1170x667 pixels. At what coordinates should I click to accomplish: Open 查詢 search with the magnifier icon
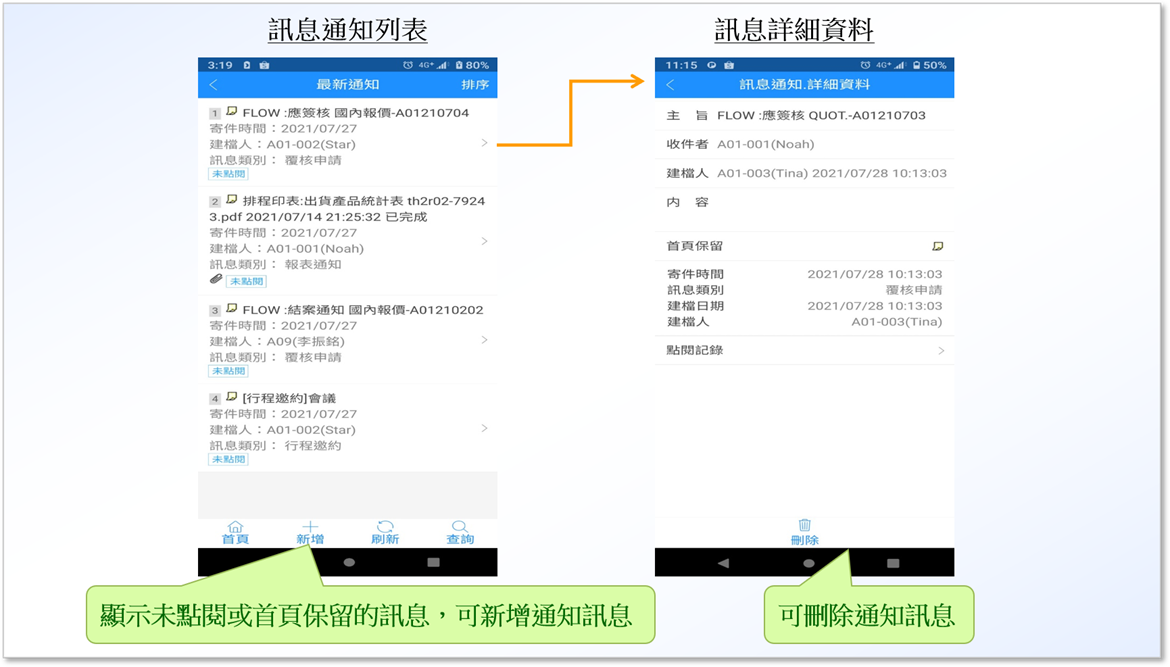(x=460, y=527)
